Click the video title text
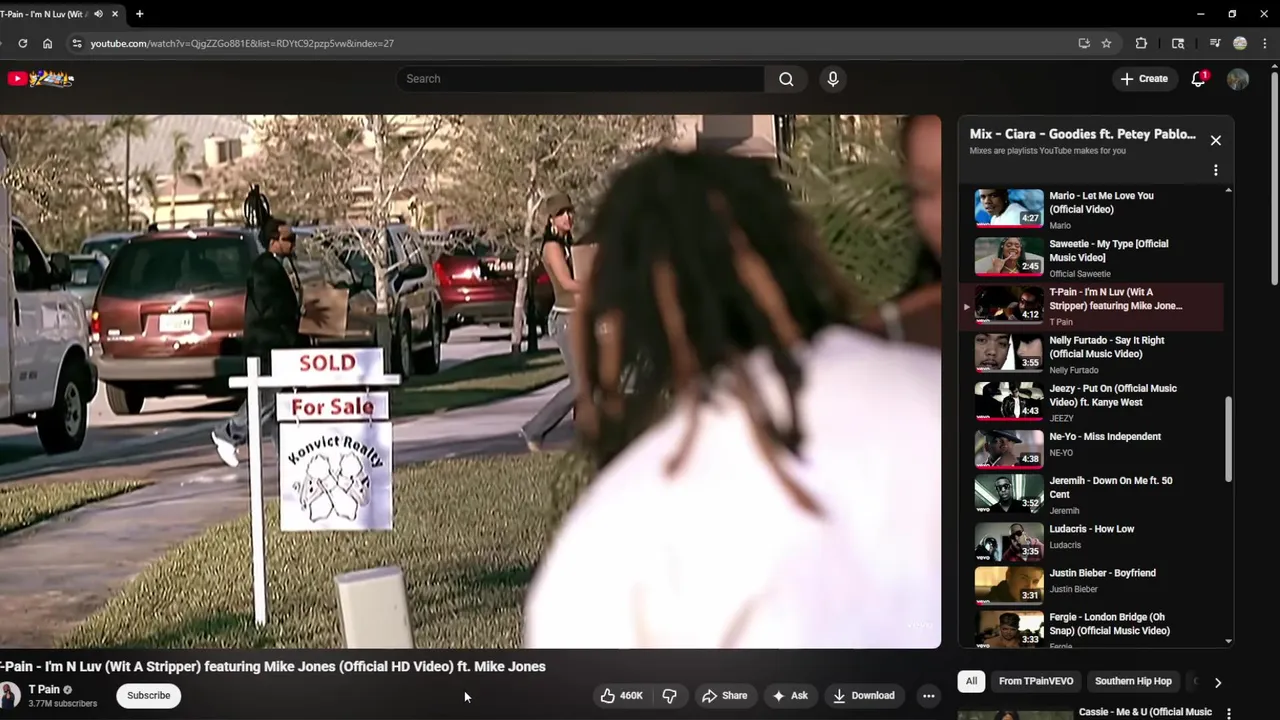 coord(273,666)
